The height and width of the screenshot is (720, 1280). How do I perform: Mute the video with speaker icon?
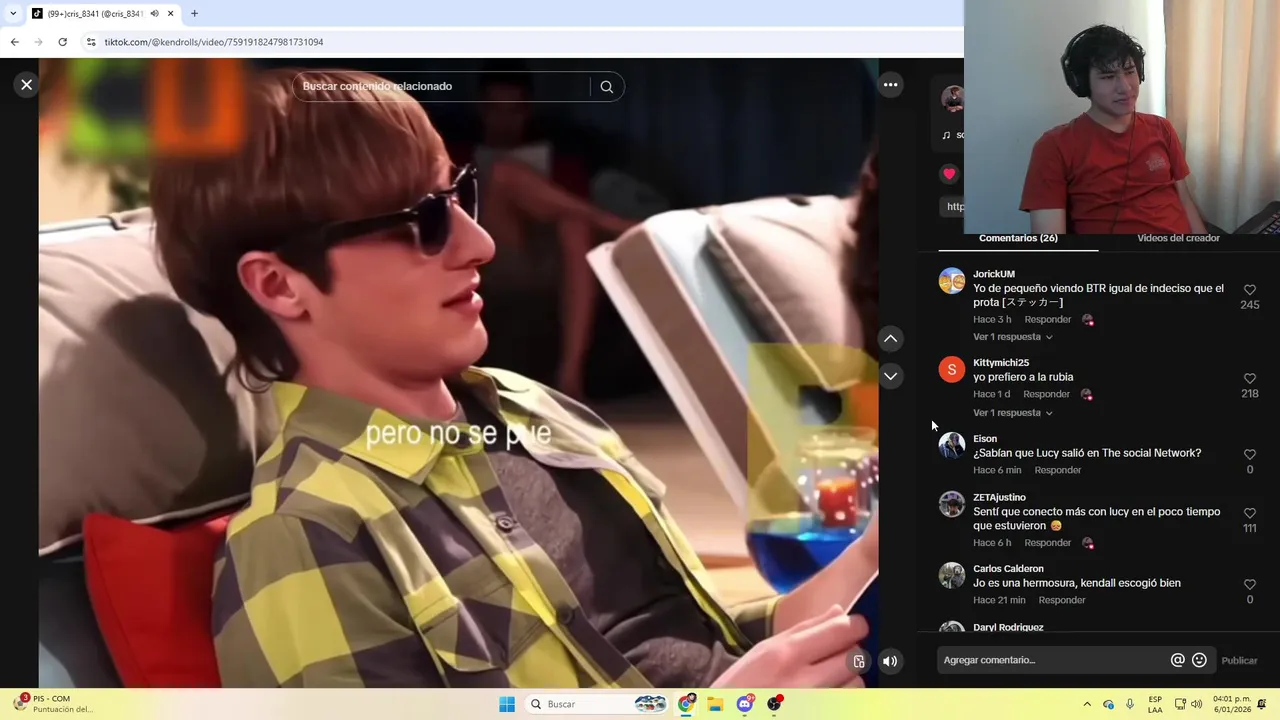tap(890, 661)
